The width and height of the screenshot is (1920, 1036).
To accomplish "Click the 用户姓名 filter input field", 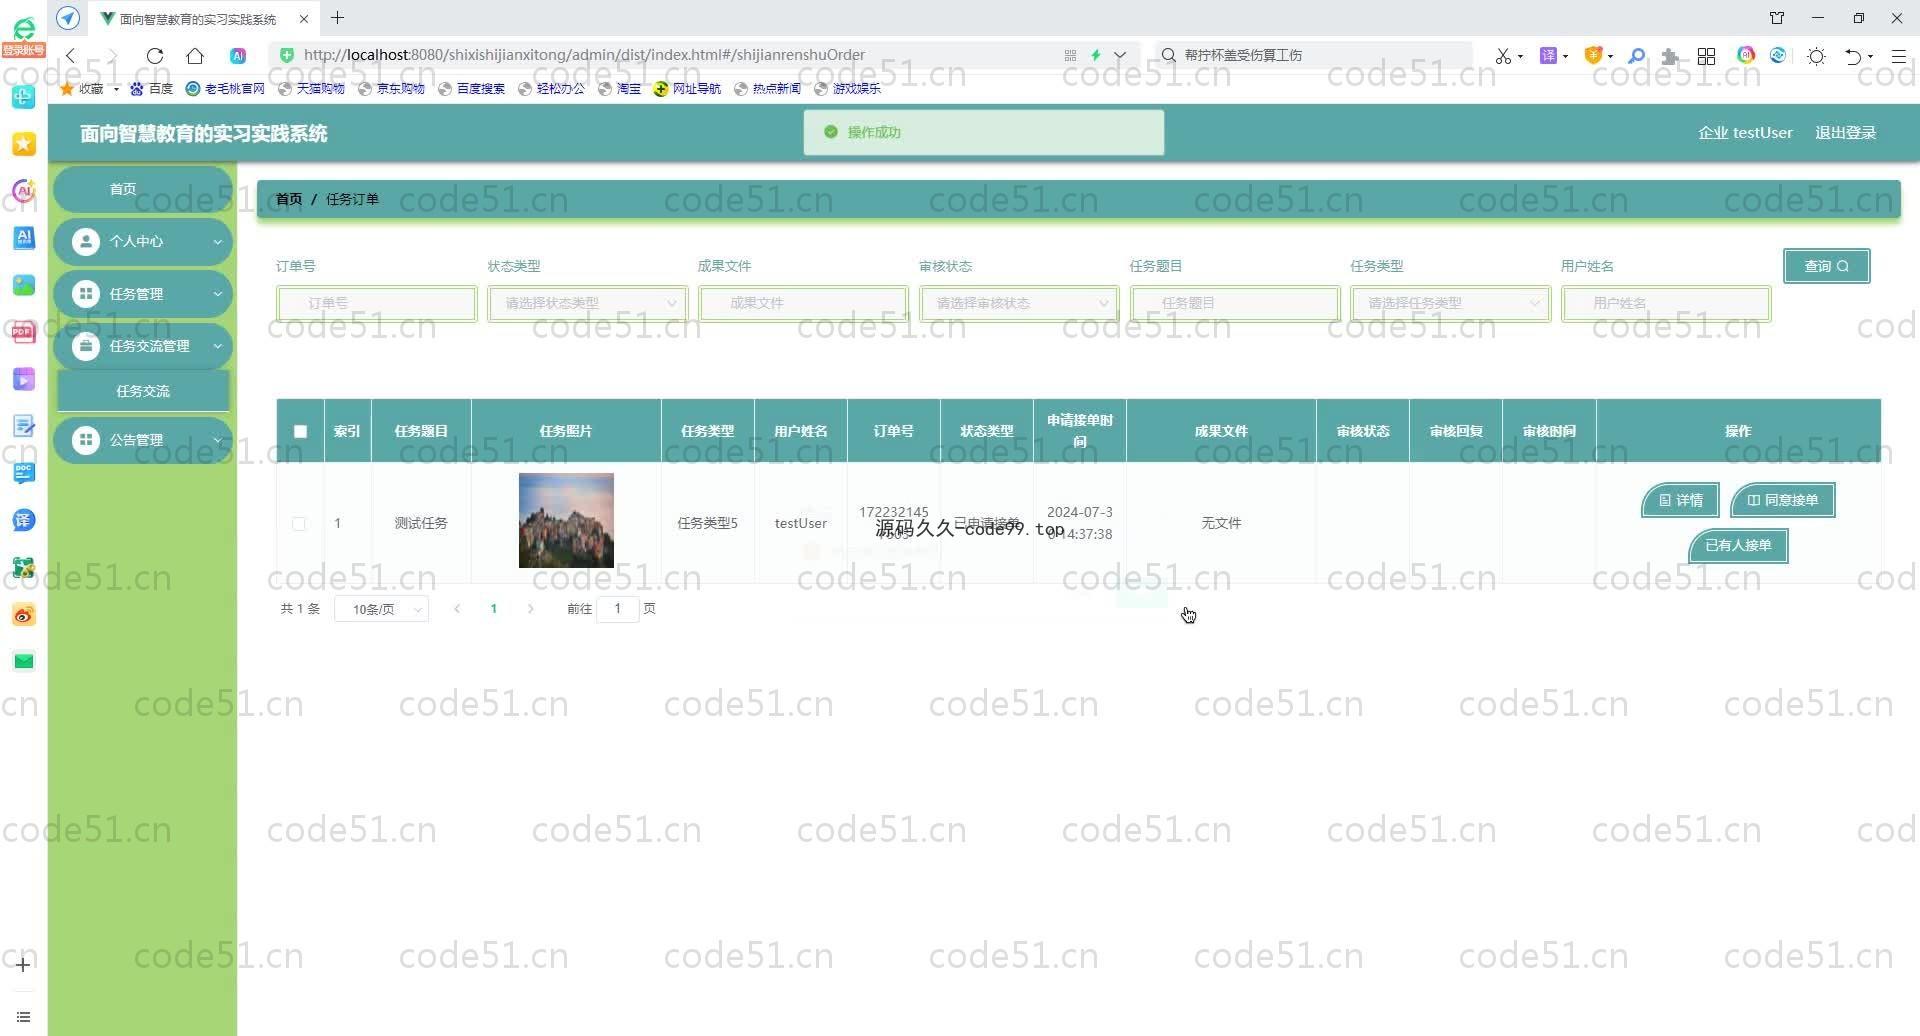I will pos(1666,303).
